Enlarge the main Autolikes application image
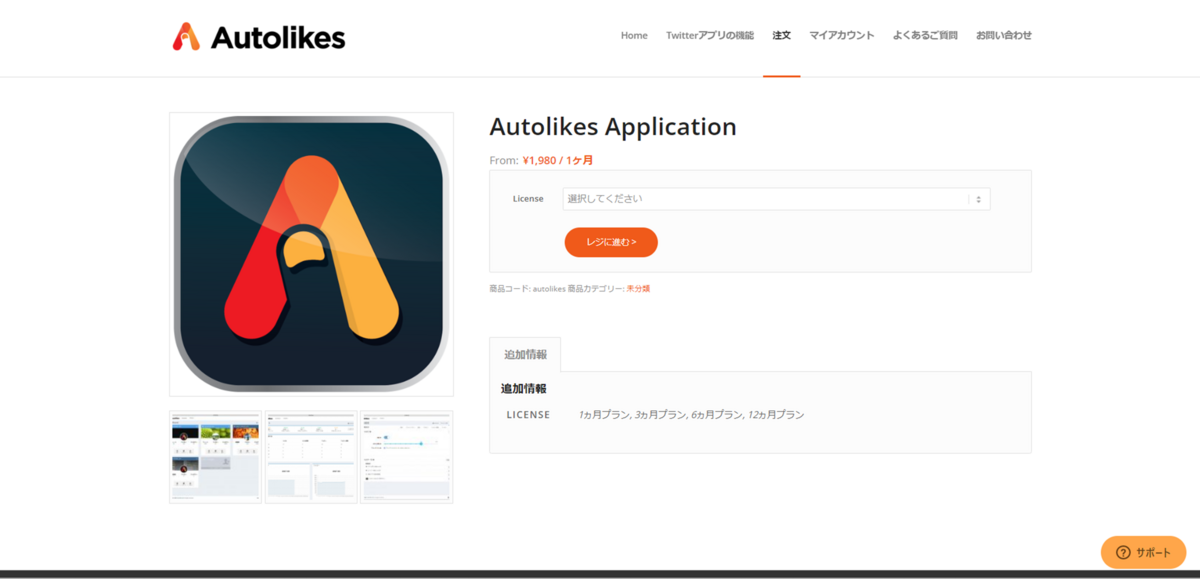Viewport: 1200px width, 579px height. [311, 254]
